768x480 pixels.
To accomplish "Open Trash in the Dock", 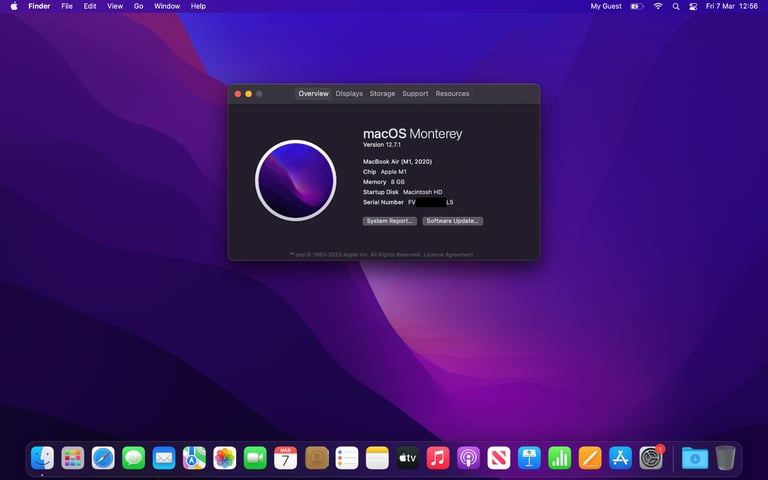I will 725,458.
